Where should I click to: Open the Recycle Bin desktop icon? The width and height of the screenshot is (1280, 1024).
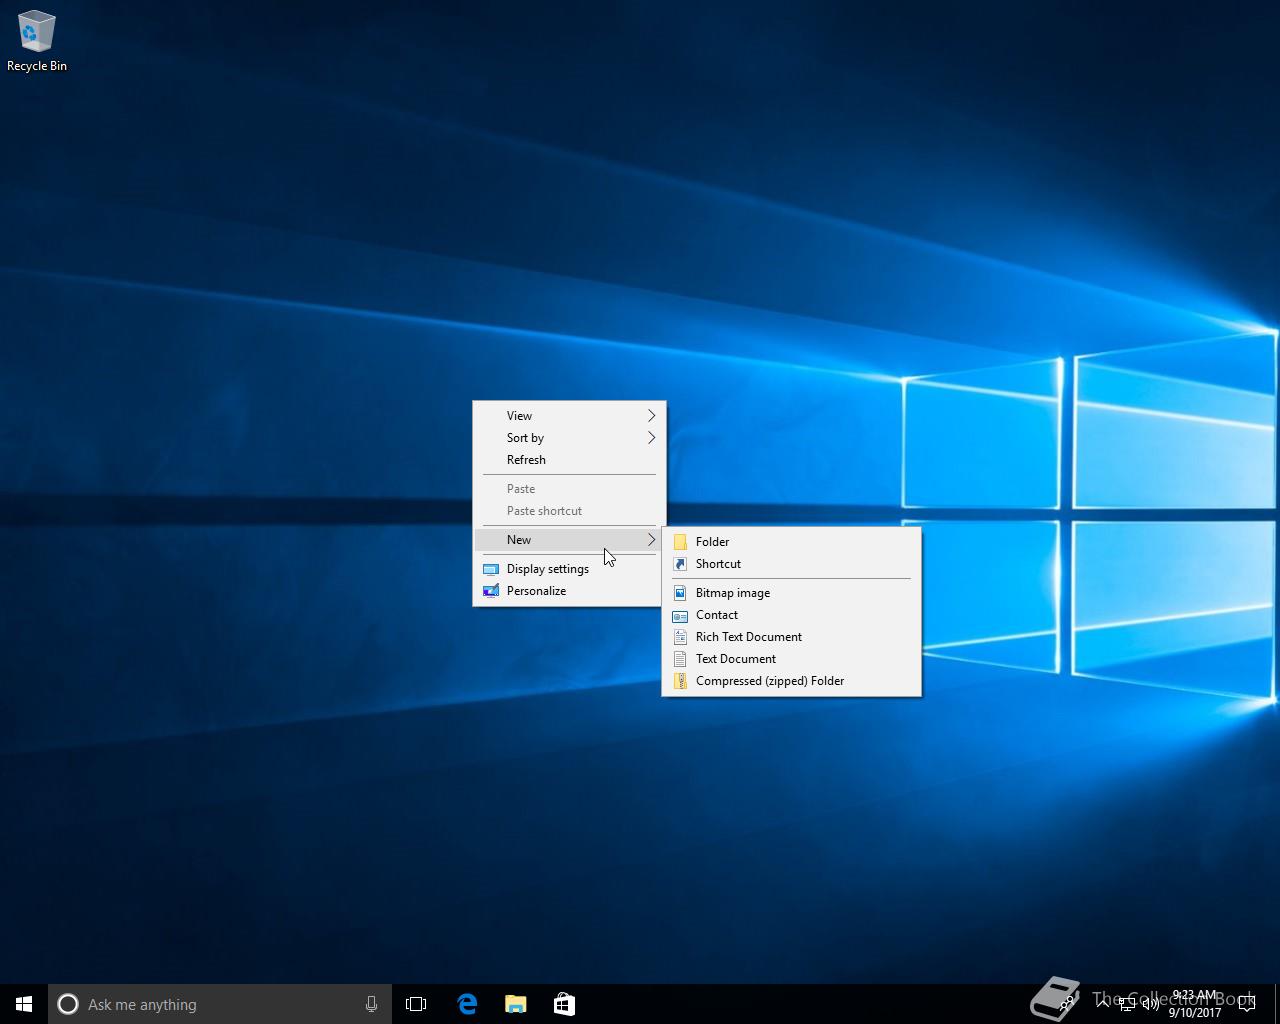click(36, 42)
